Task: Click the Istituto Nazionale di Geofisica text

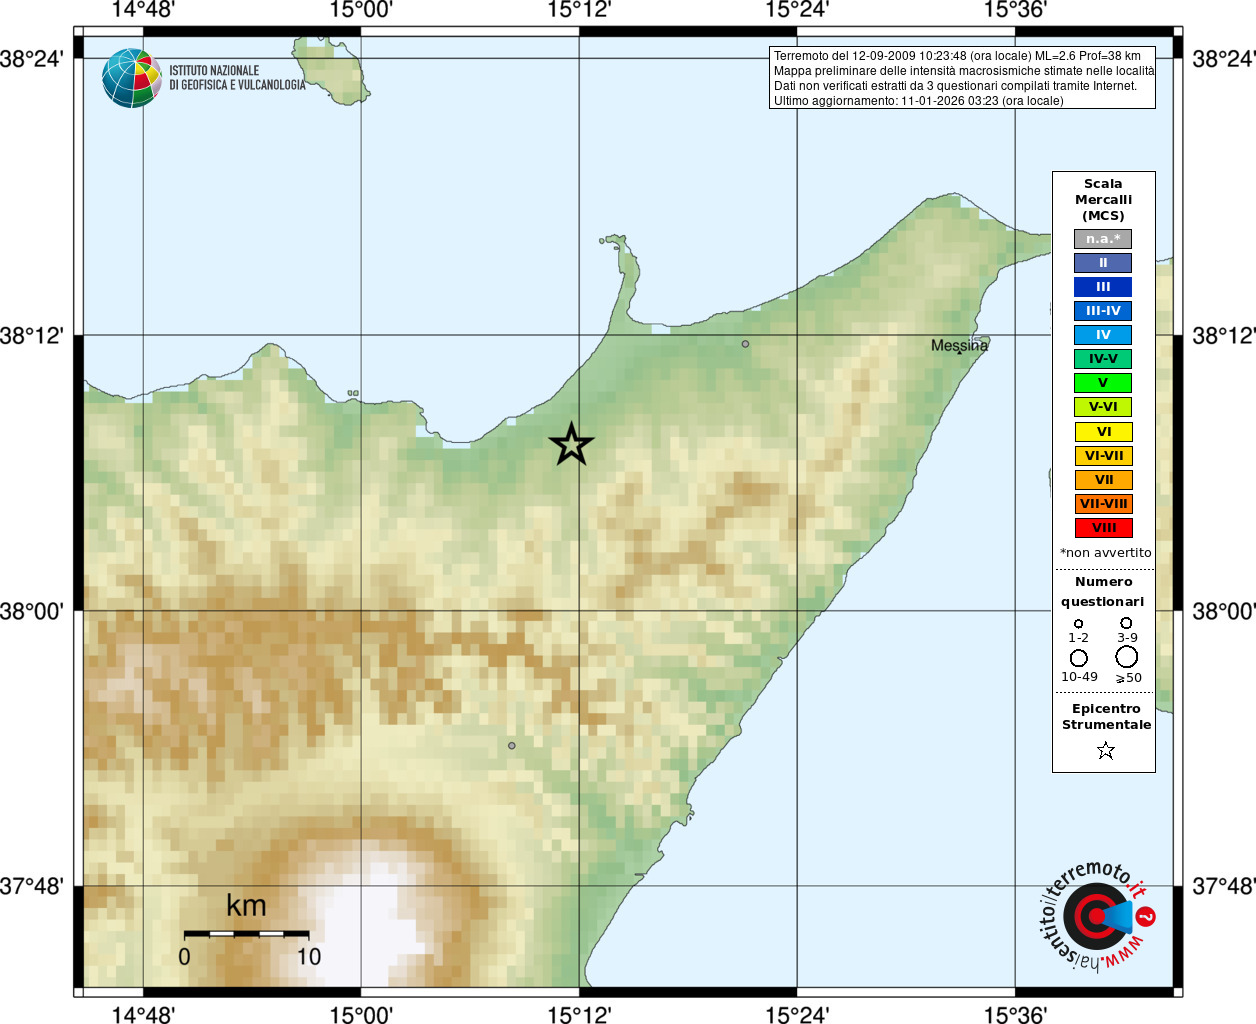Action: pyautogui.click(x=237, y=78)
